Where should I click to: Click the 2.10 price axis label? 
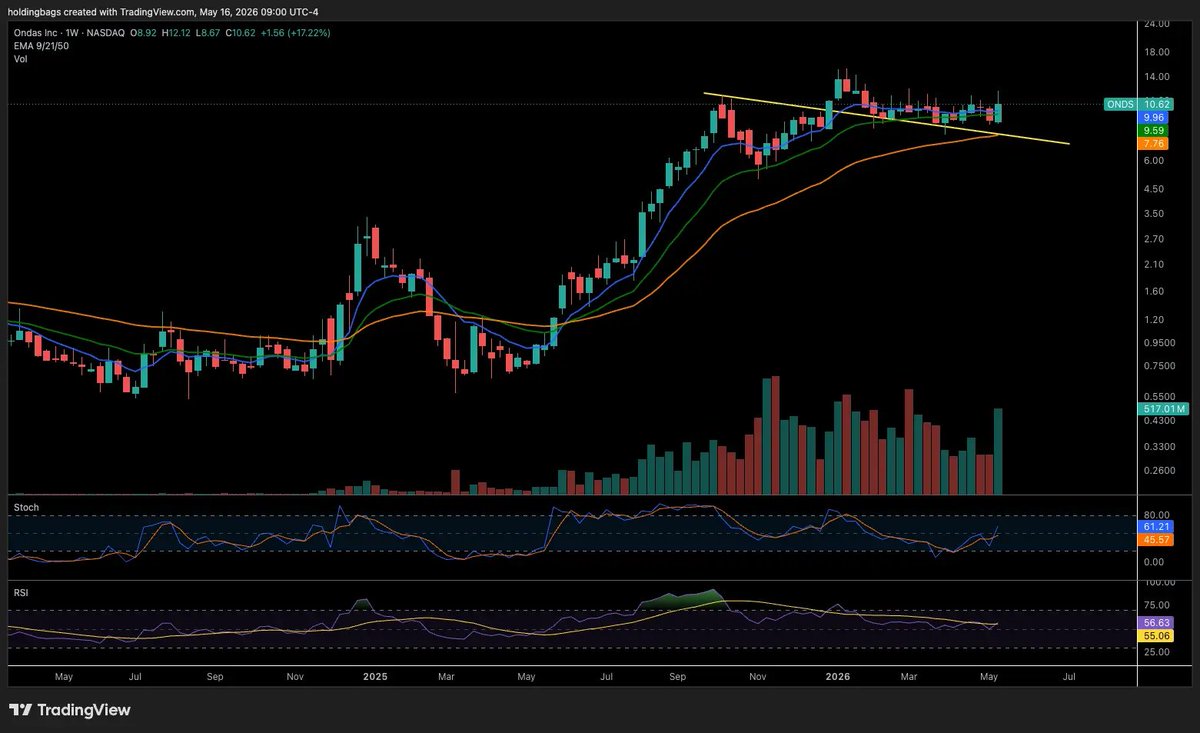(1154, 264)
